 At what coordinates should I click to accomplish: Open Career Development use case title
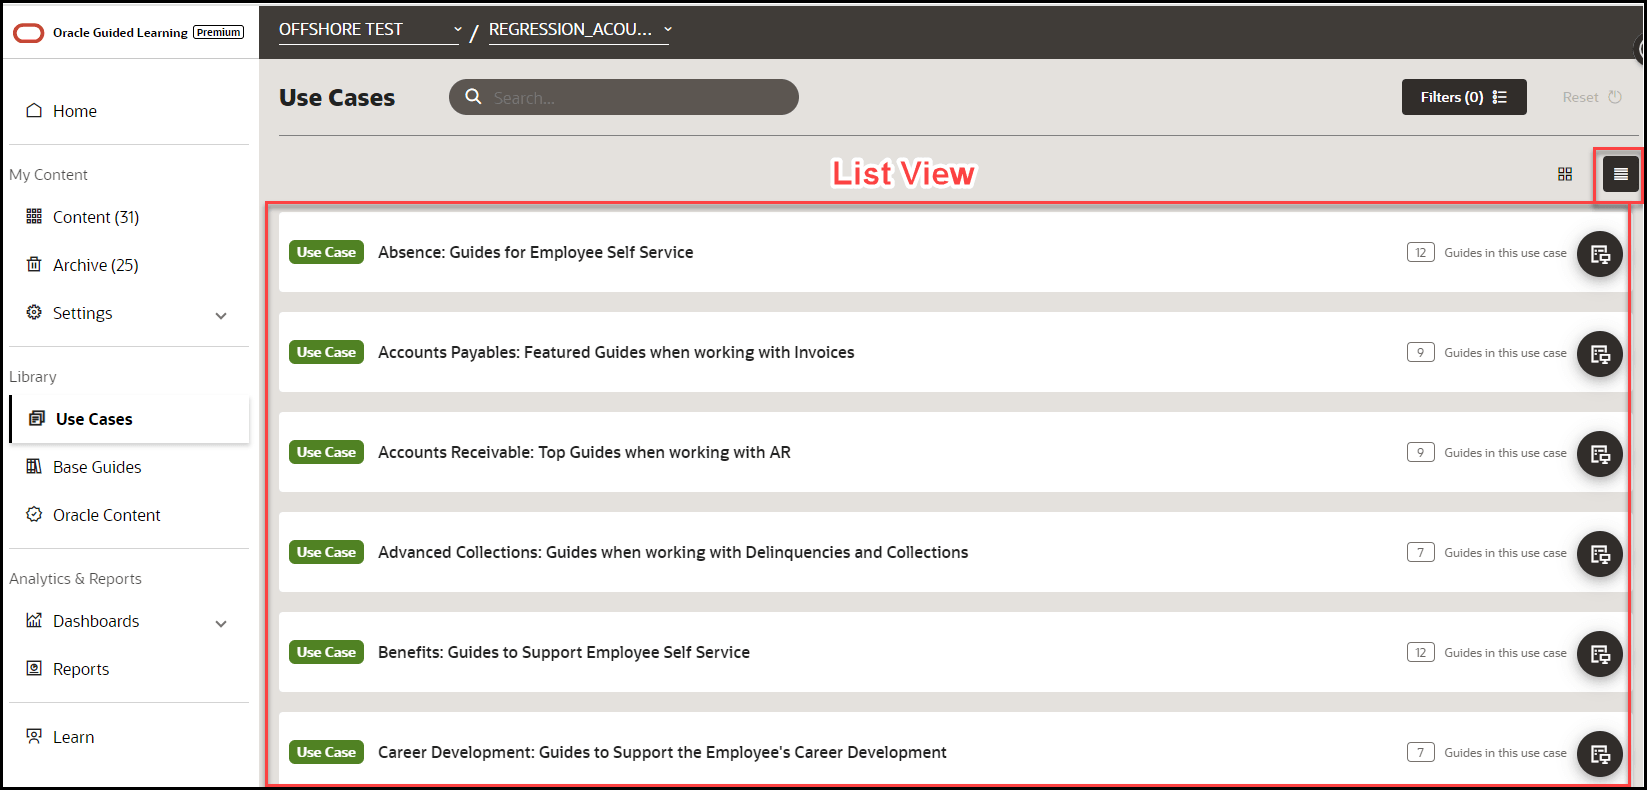point(662,752)
